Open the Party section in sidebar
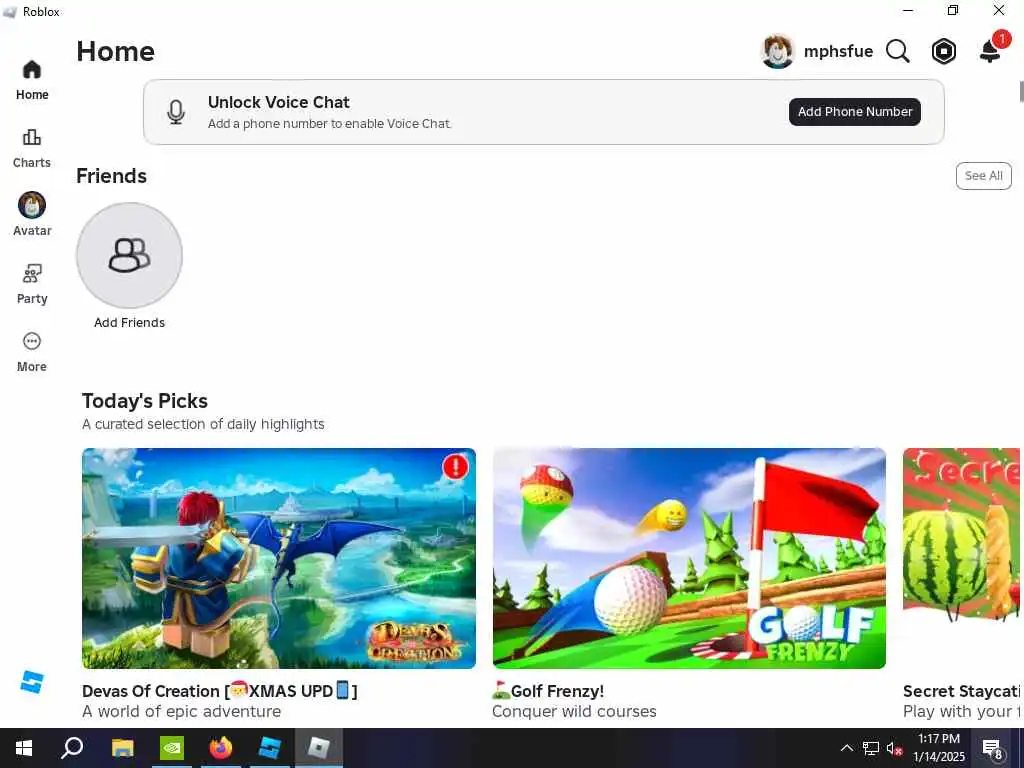The width and height of the screenshot is (1024, 768). [32, 284]
